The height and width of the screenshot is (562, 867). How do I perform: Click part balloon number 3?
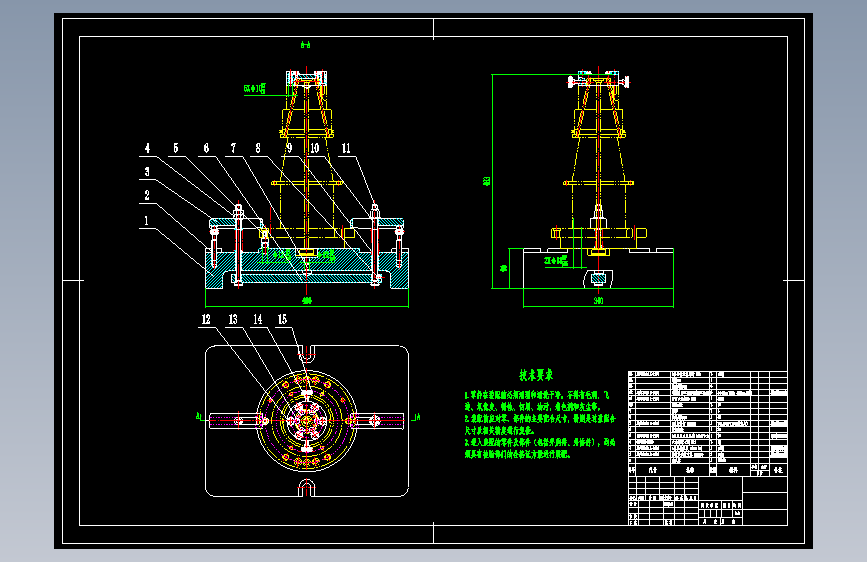click(147, 171)
